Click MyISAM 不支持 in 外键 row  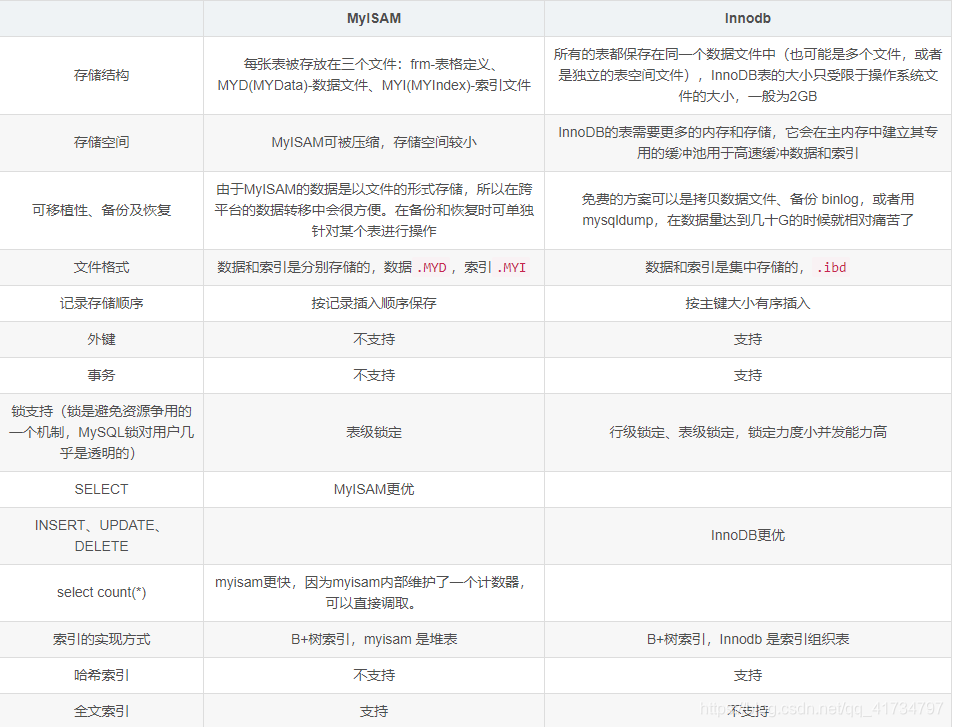coord(374,339)
